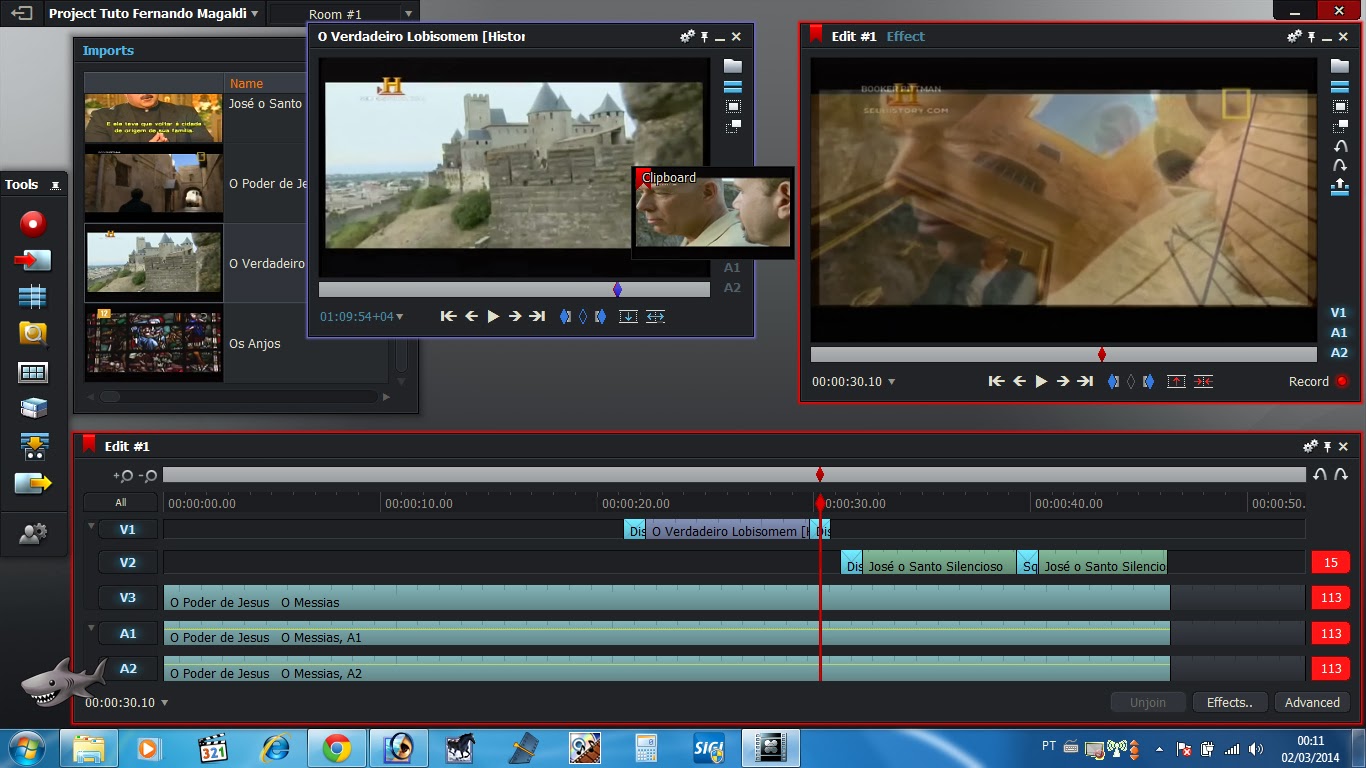Mark out point in the Edit #1 viewer
This screenshot has height=768, width=1366.
click(x=1148, y=381)
